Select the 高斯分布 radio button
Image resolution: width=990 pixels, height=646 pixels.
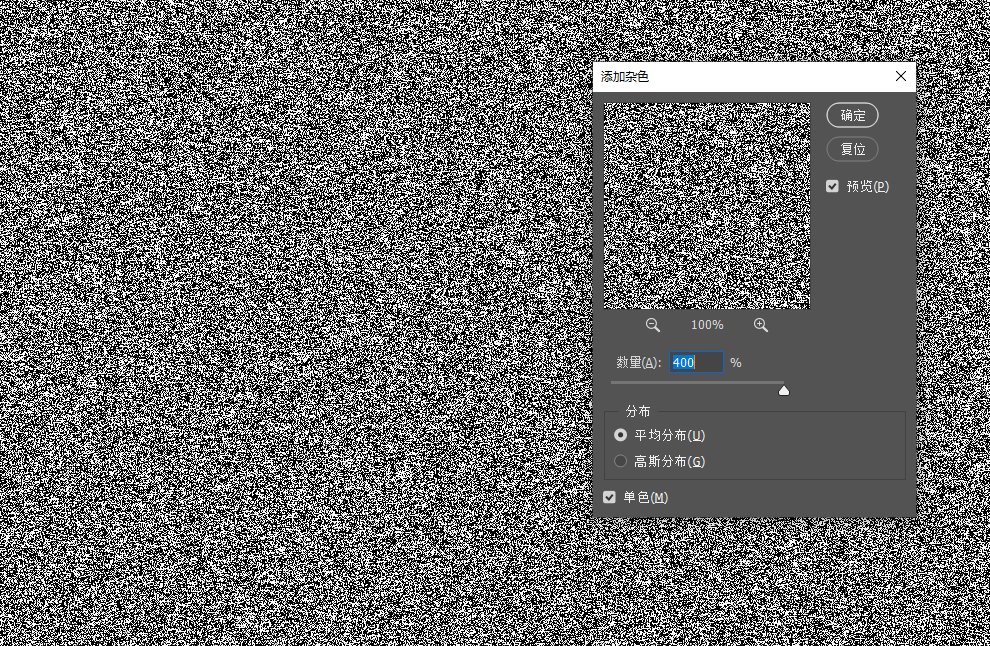coord(621,462)
